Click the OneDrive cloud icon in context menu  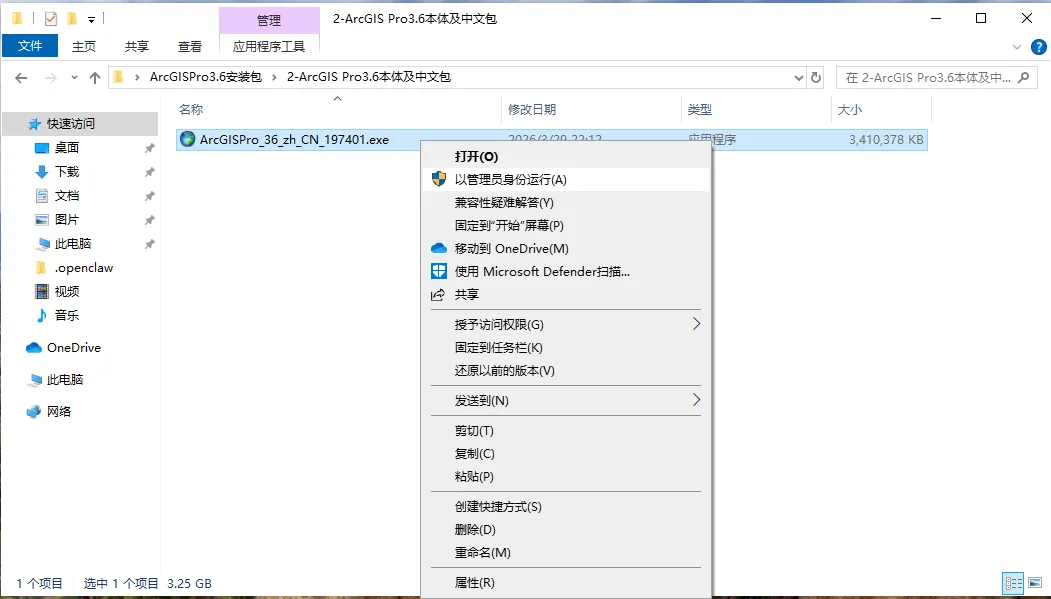pos(438,249)
